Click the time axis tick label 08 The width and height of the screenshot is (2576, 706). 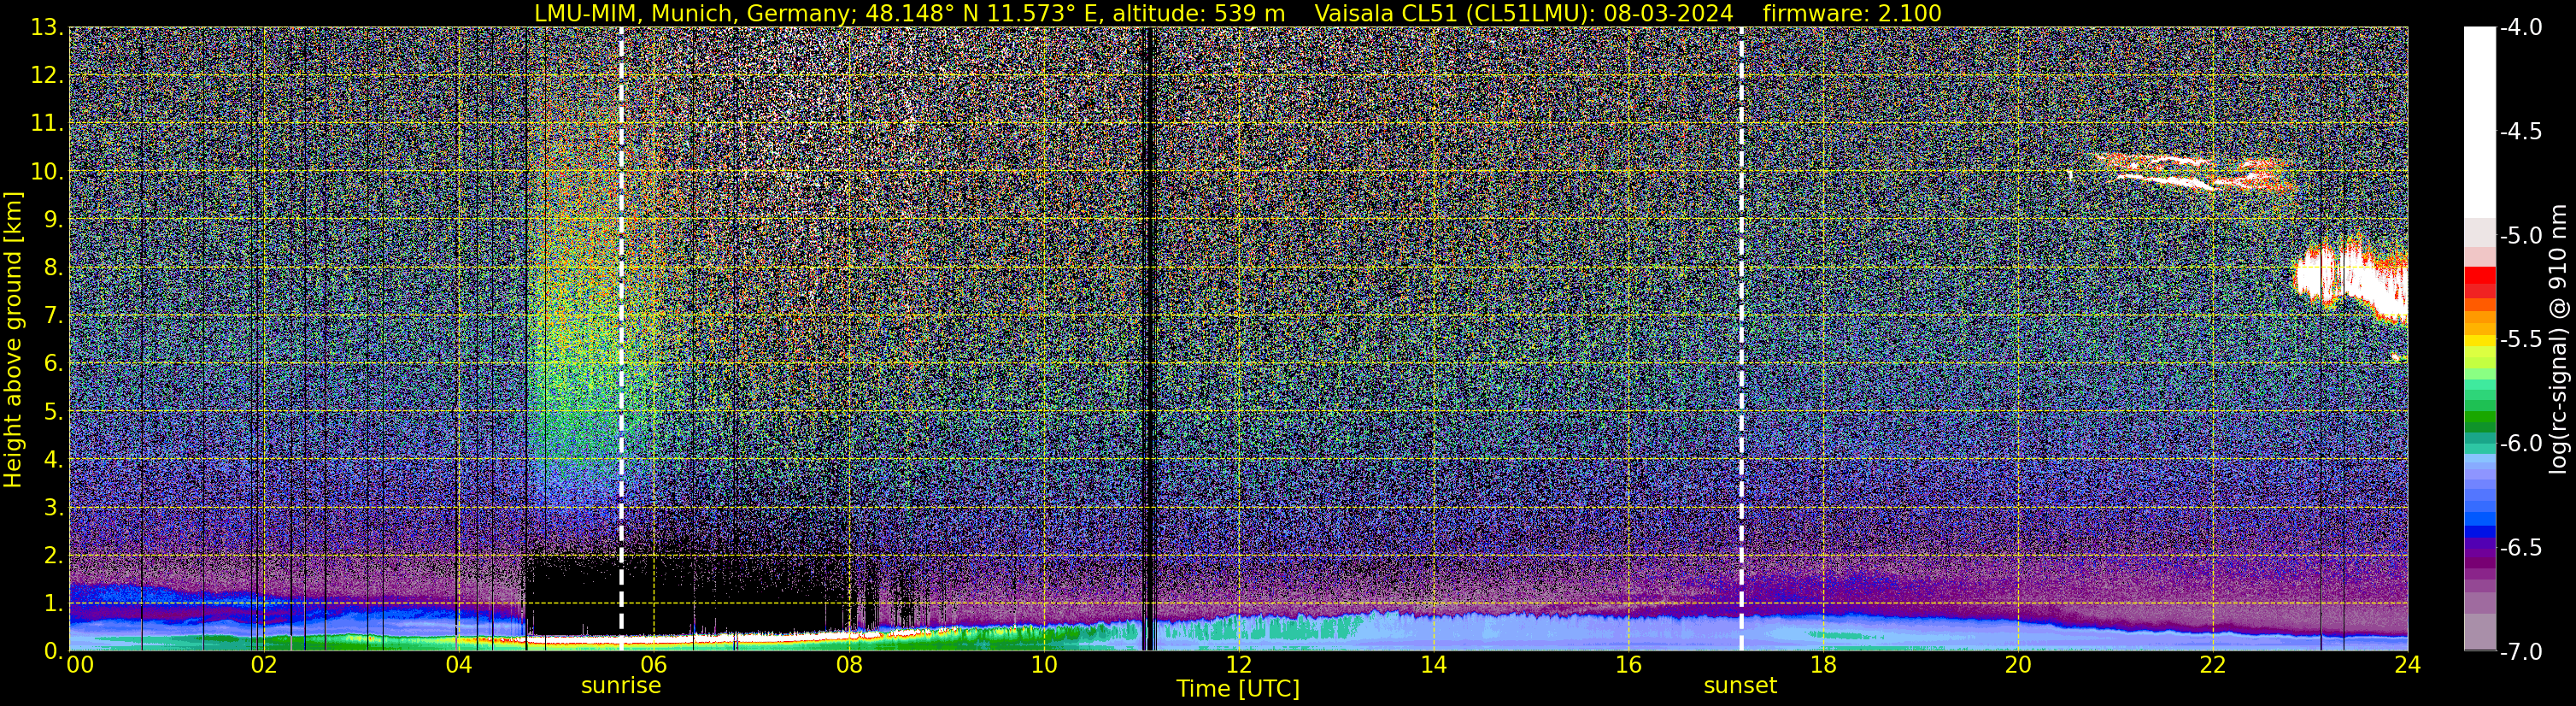point(848,665)
